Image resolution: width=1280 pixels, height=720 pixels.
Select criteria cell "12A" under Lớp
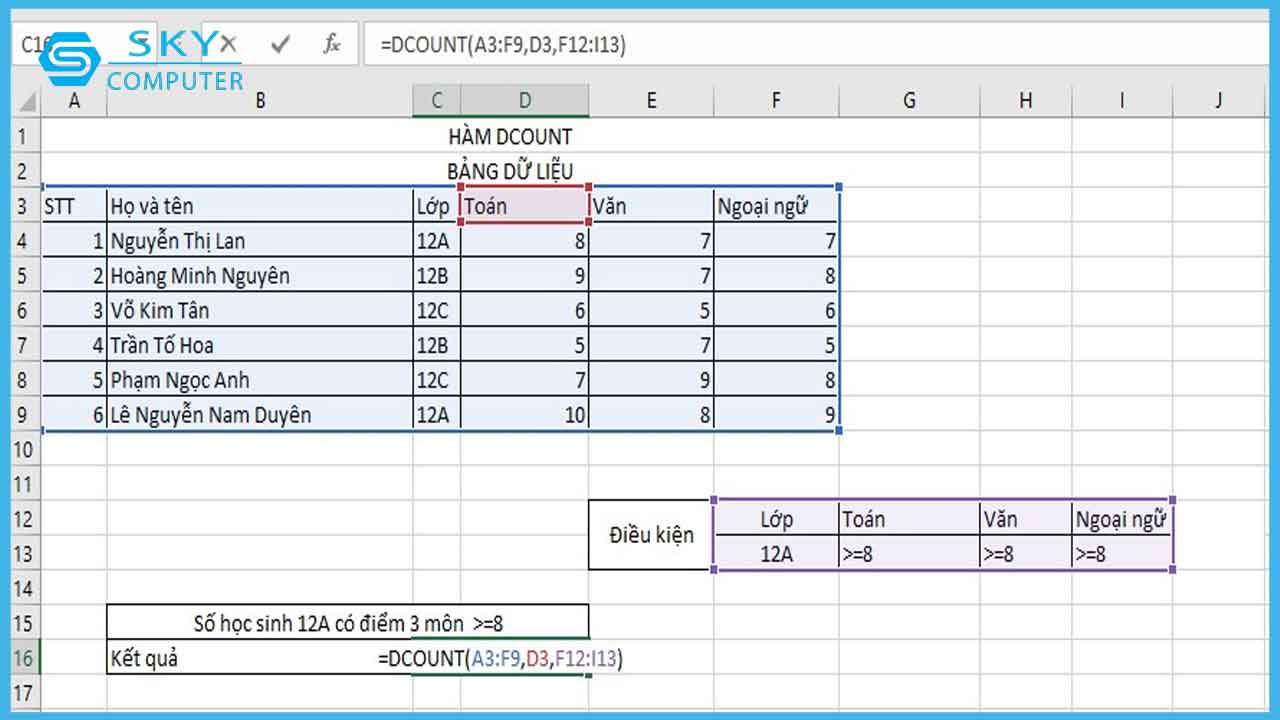pyautogui.click(x=776, y=553)
